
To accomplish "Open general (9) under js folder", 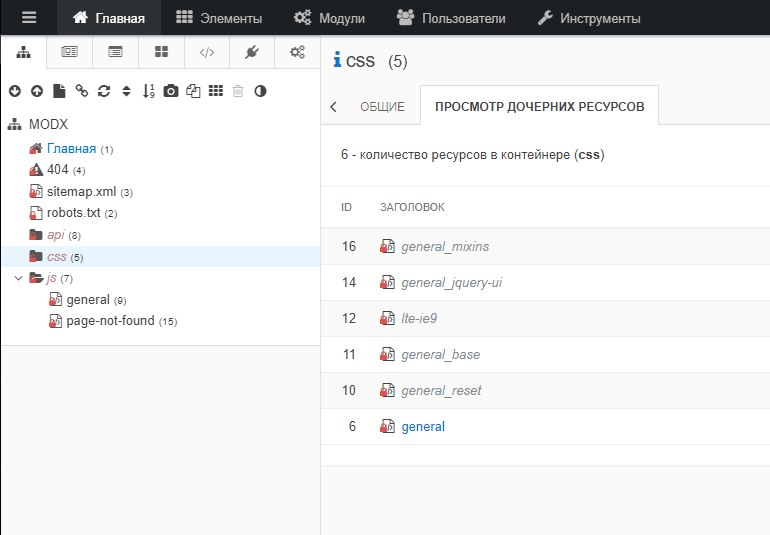I will [x=88, y=300].
